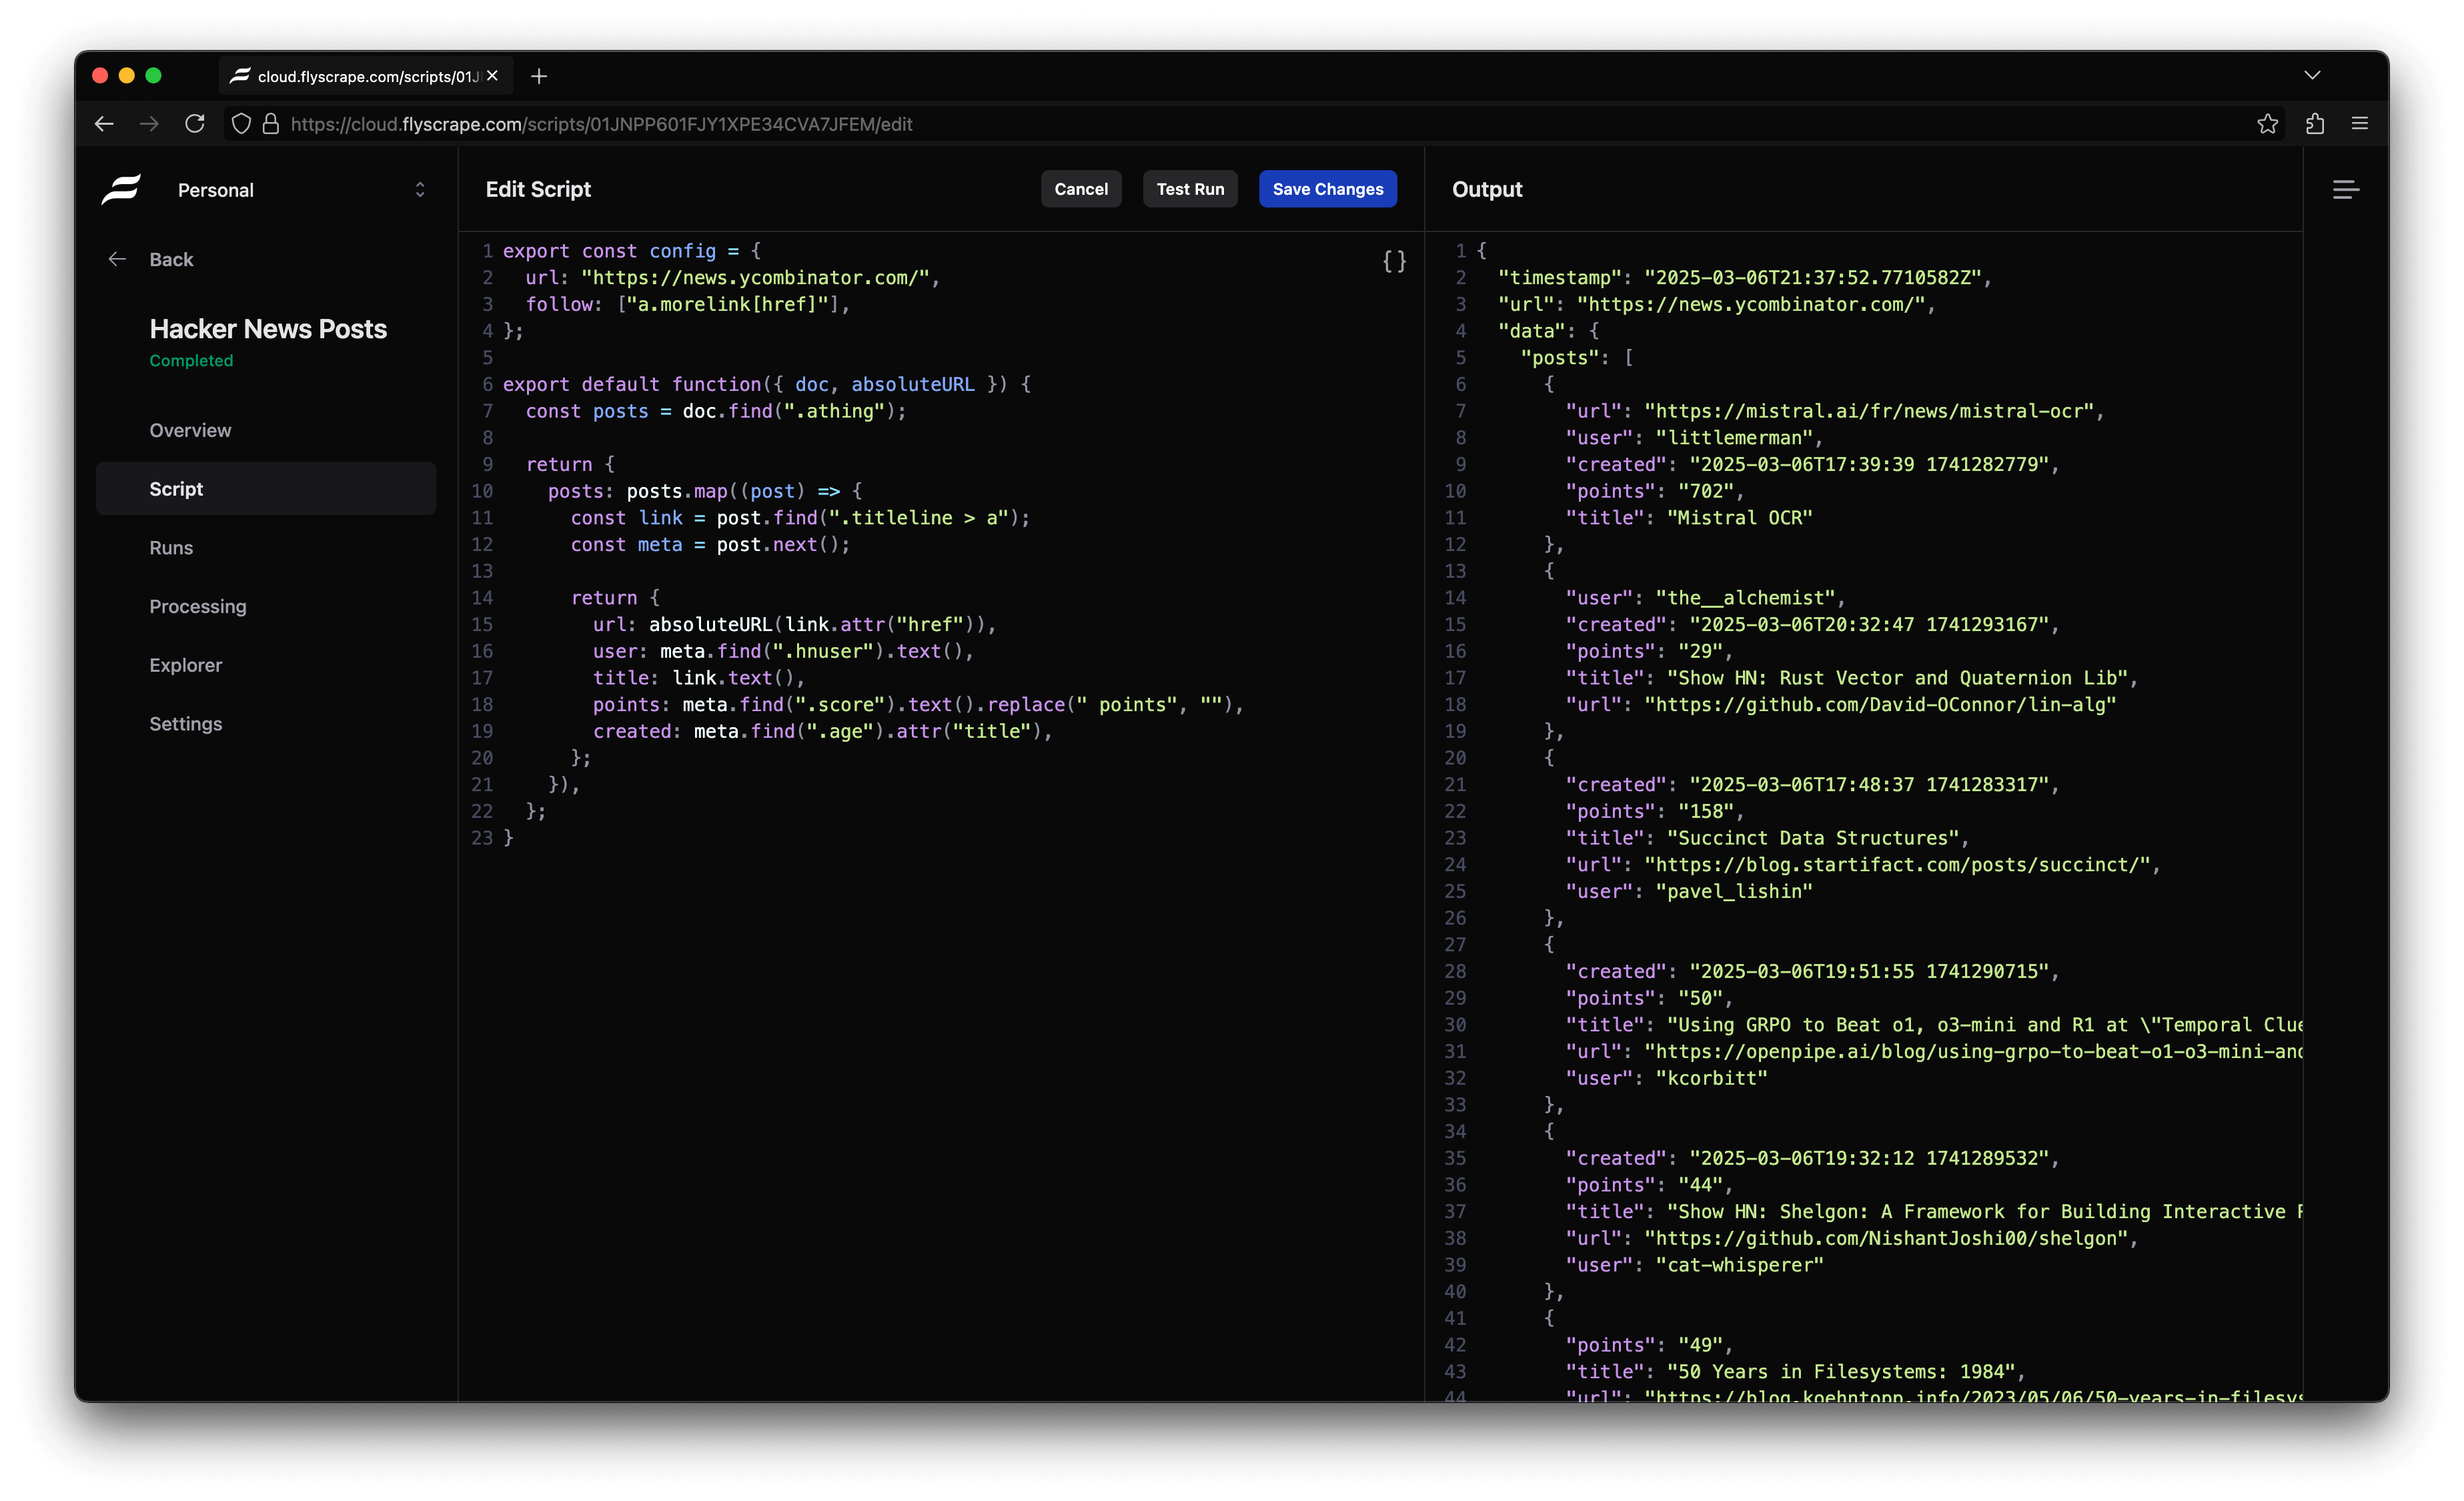Open browser extensions icon
Screen dimensions: 2464x1501
click(x=2315, y=124)
